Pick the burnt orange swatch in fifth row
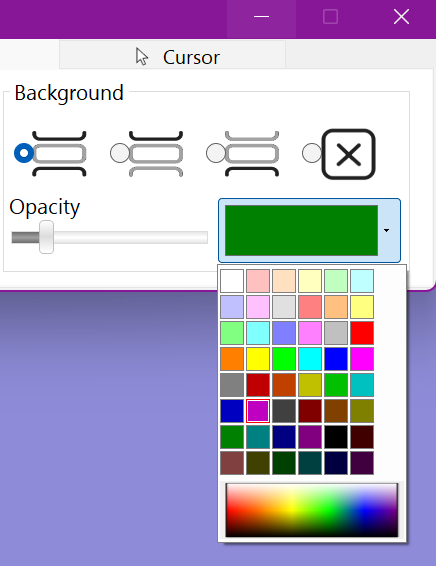 tap(284, 385)
